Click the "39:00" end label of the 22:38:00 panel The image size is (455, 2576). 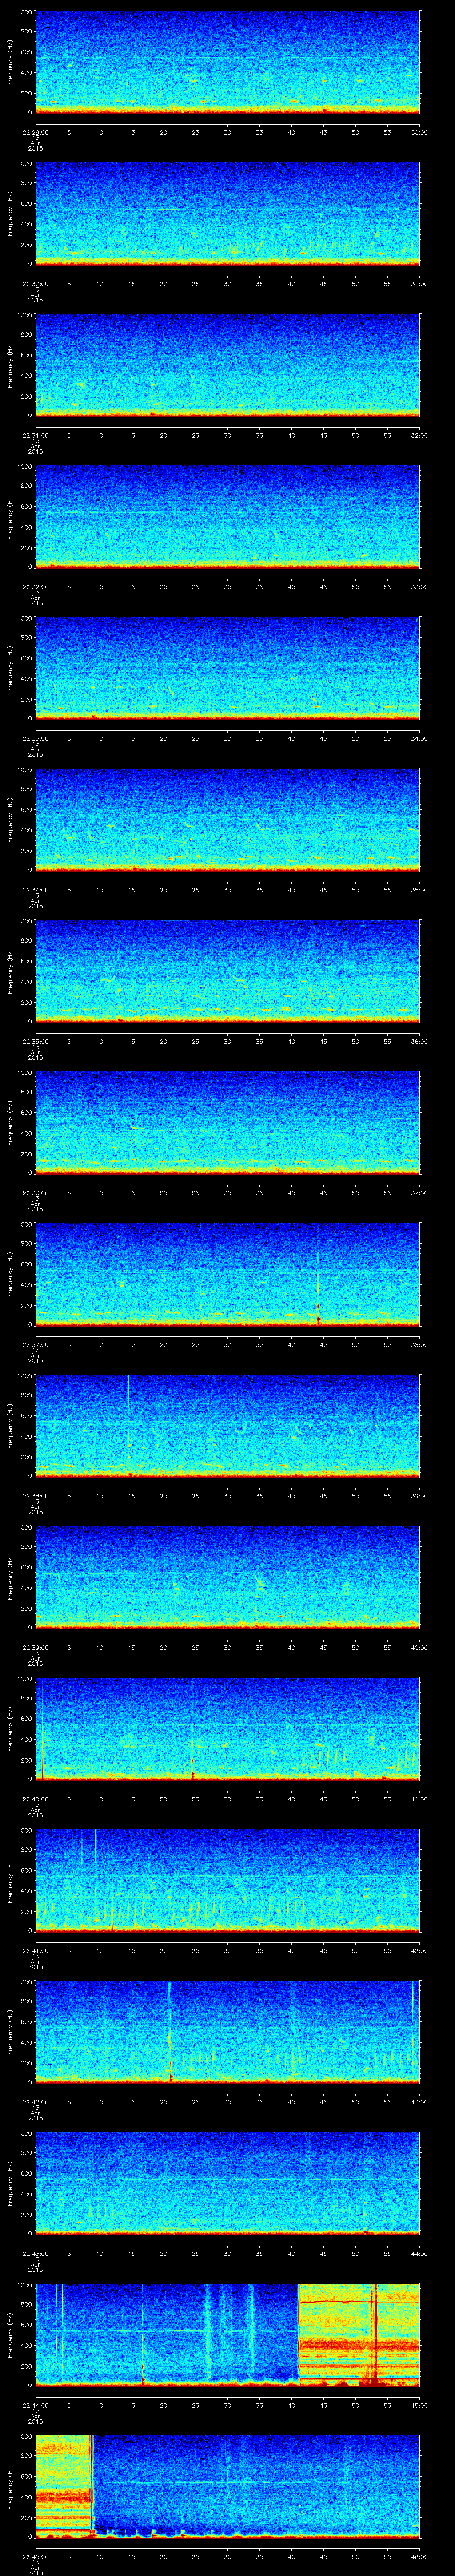pyautogui.click(x=420, y=1495)
